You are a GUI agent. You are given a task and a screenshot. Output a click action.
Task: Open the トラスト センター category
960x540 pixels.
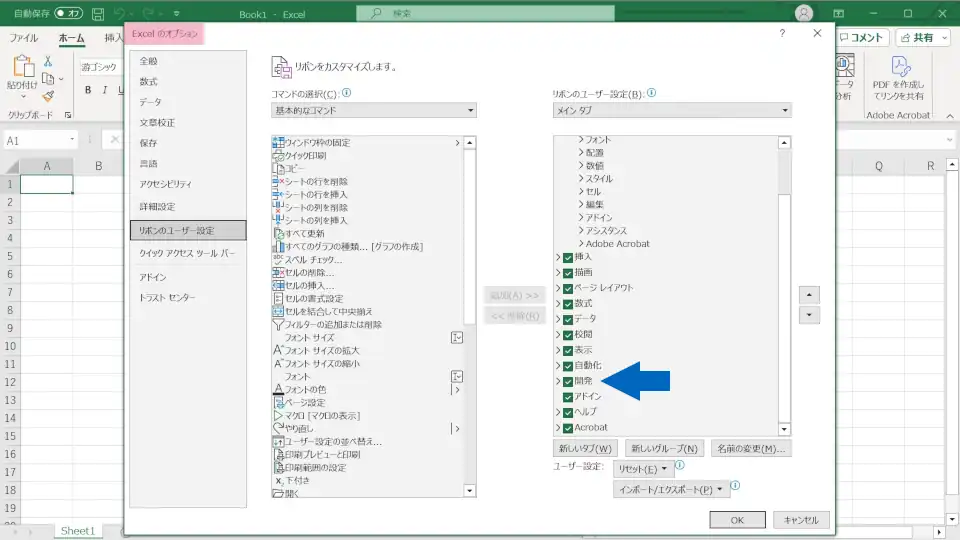pyautogui.click(x=167, y=298)
